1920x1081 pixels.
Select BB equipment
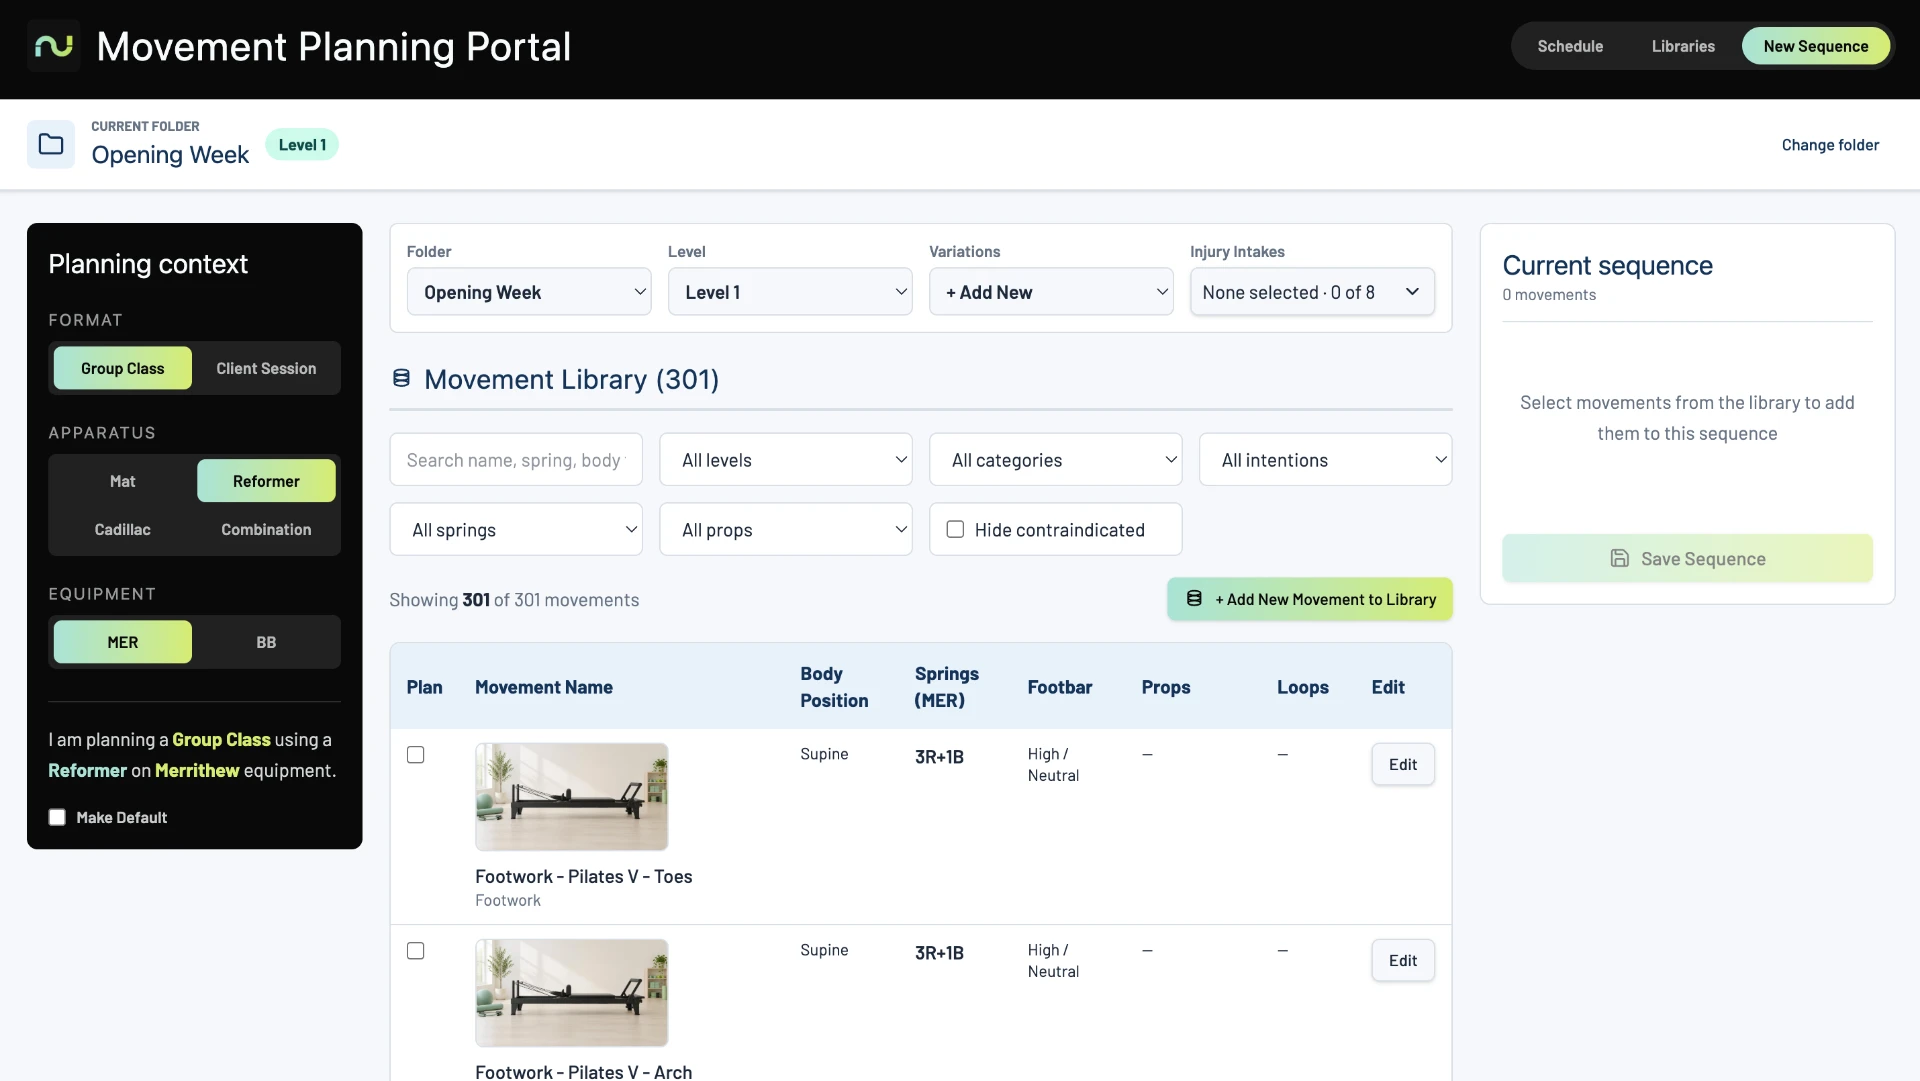tap(266, 642)
